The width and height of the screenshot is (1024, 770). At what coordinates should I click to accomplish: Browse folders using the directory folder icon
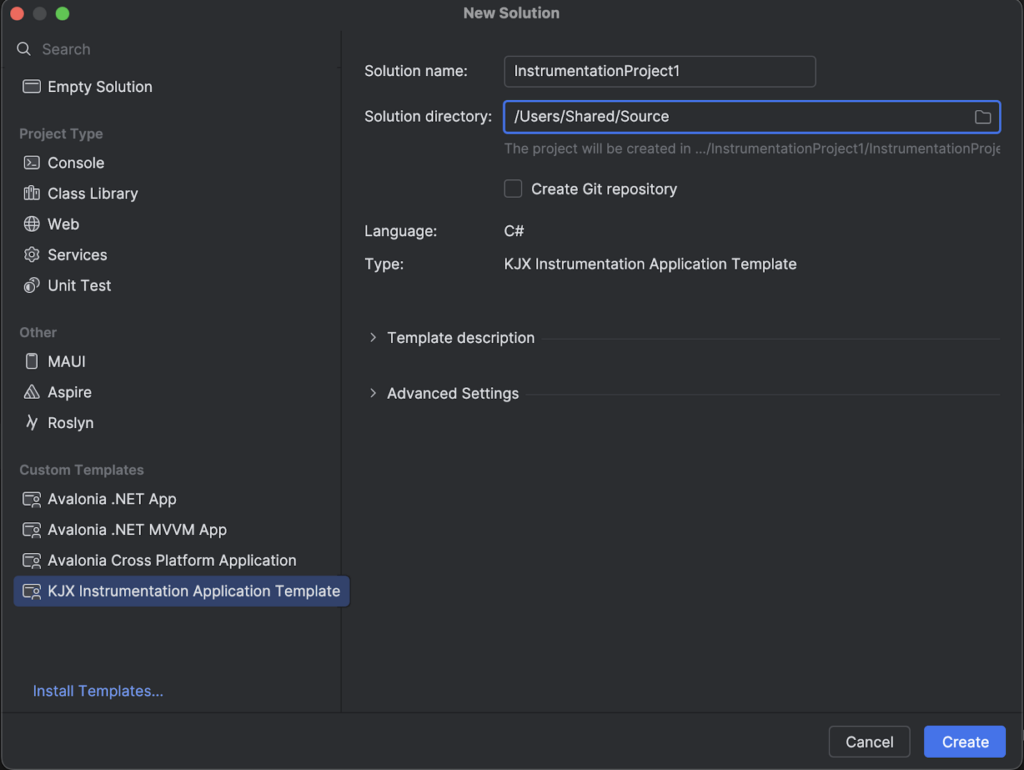coord(983,117)
